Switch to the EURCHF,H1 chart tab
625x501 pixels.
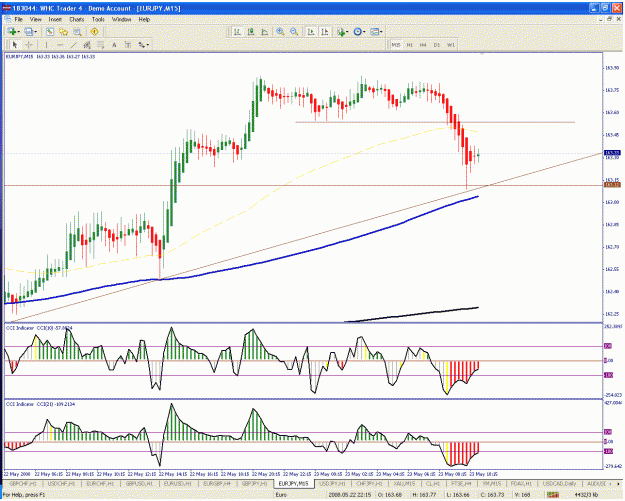click(100, 484)
